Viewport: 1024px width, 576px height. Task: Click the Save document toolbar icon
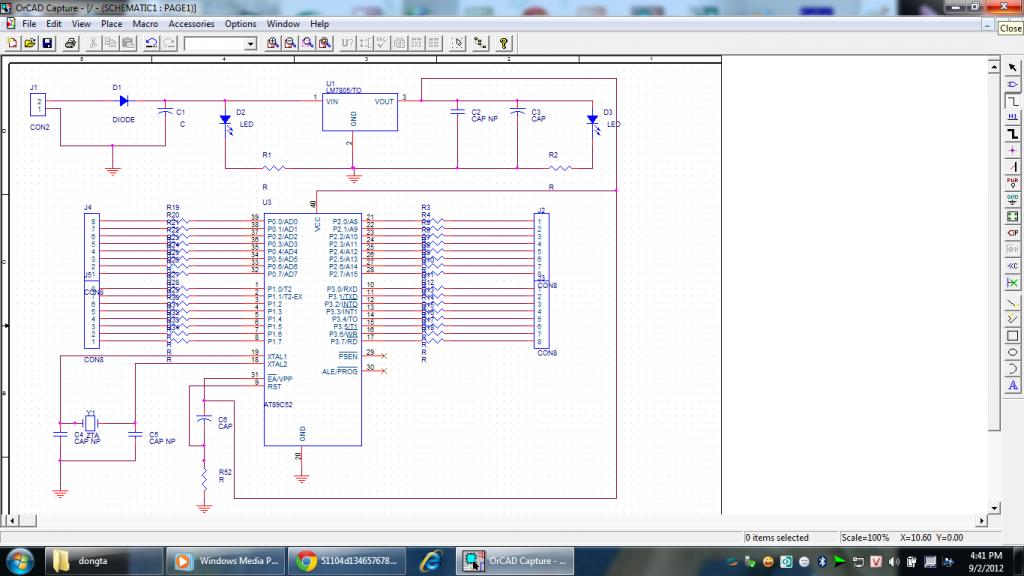pos(47,43)
